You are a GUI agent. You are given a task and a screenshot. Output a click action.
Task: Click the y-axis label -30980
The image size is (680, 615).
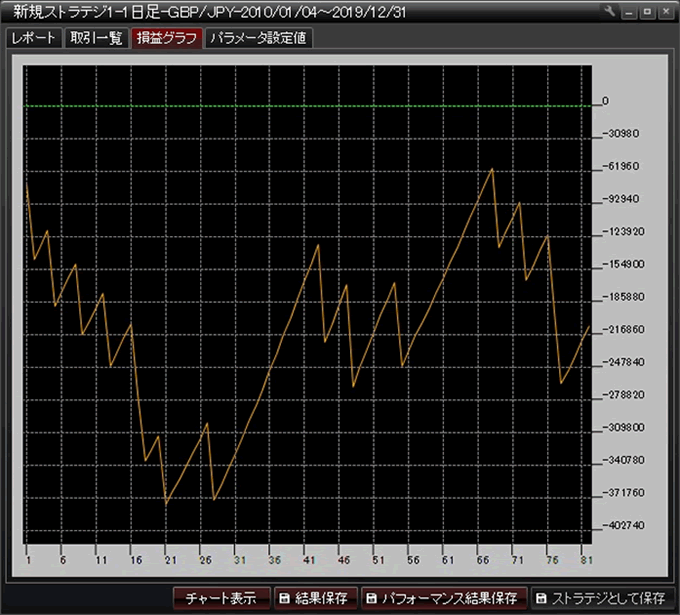(x=621, y=134)
